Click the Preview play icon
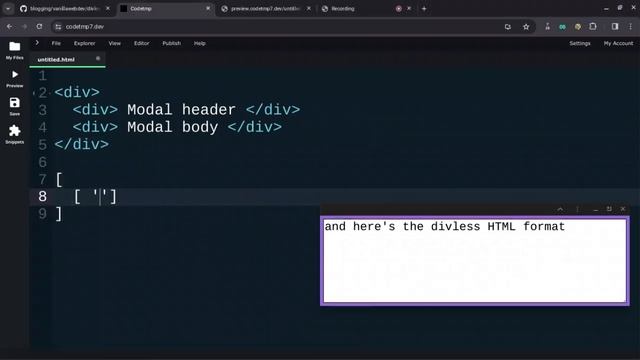 [x=15, y=75]
